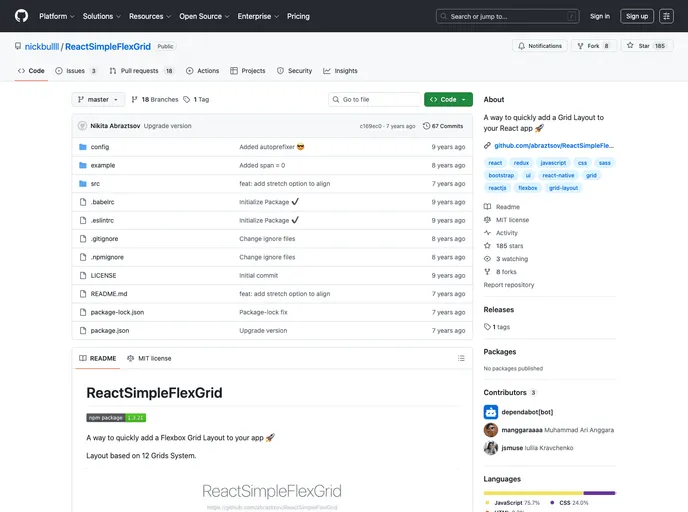Open the Actions tab
Screen dimensions: 688x512
(202, 71)
